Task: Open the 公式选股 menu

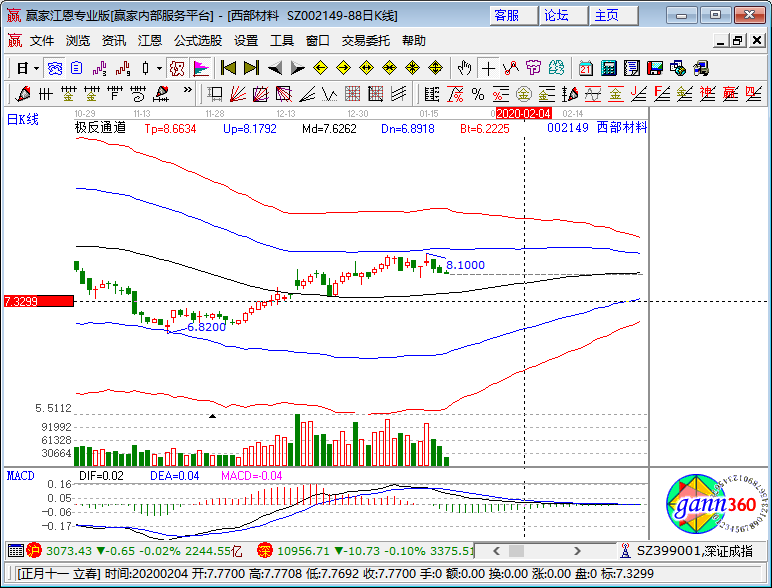Action: pyautogui.click(x=198, y=41)
